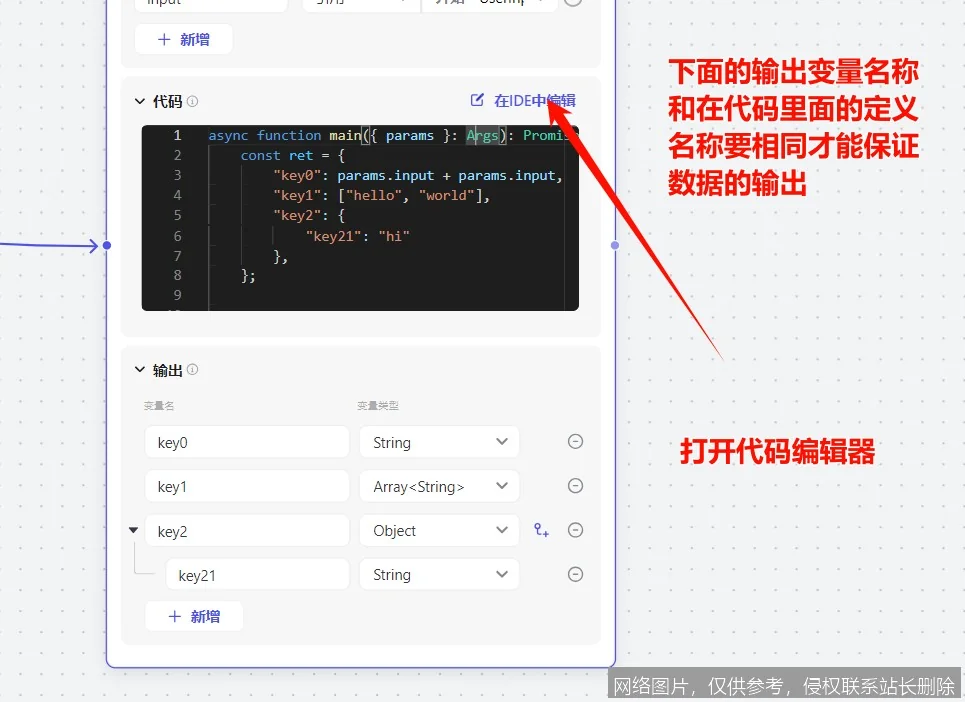Image resolution: width=965 pixels, height=702 pixels.
Task: Click the info icon next to 代码 label
Action: point(190,101)
